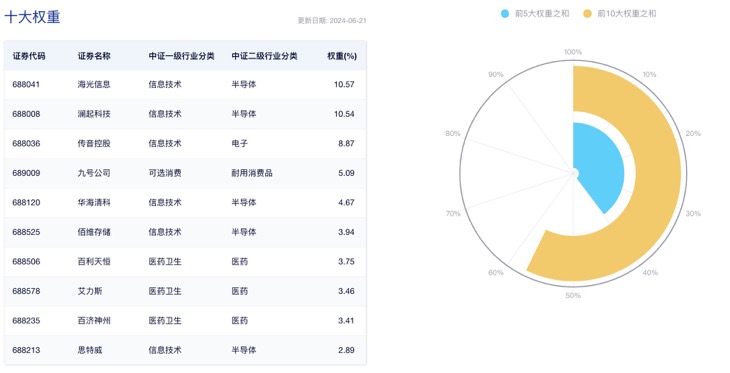Image resolution: width=730 pixels, height=373 pixels.
Task: Toggle the 前5大权重之和 legend series
Action: tap(535, 14)
